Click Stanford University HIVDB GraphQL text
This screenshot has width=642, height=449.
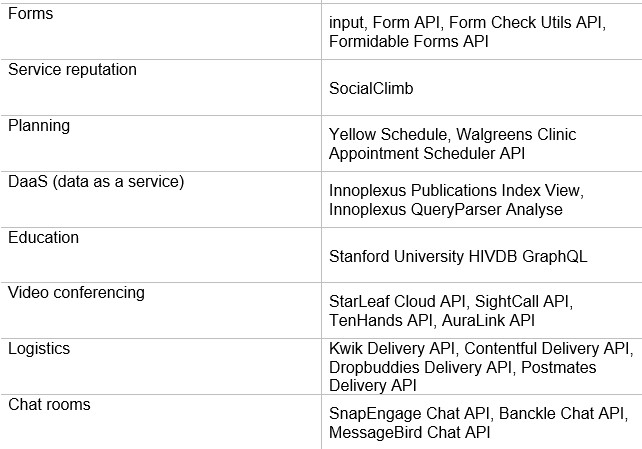[x=458, y=256]
